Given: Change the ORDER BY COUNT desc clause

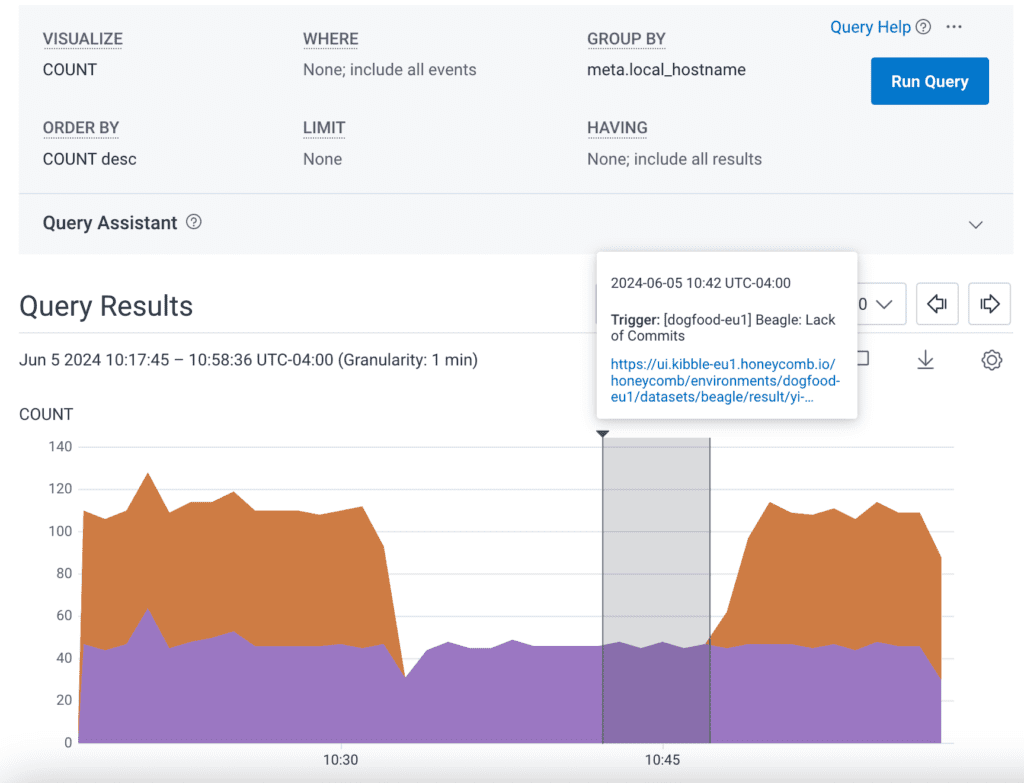Looking at the screenshot, I should coord(89,159).
